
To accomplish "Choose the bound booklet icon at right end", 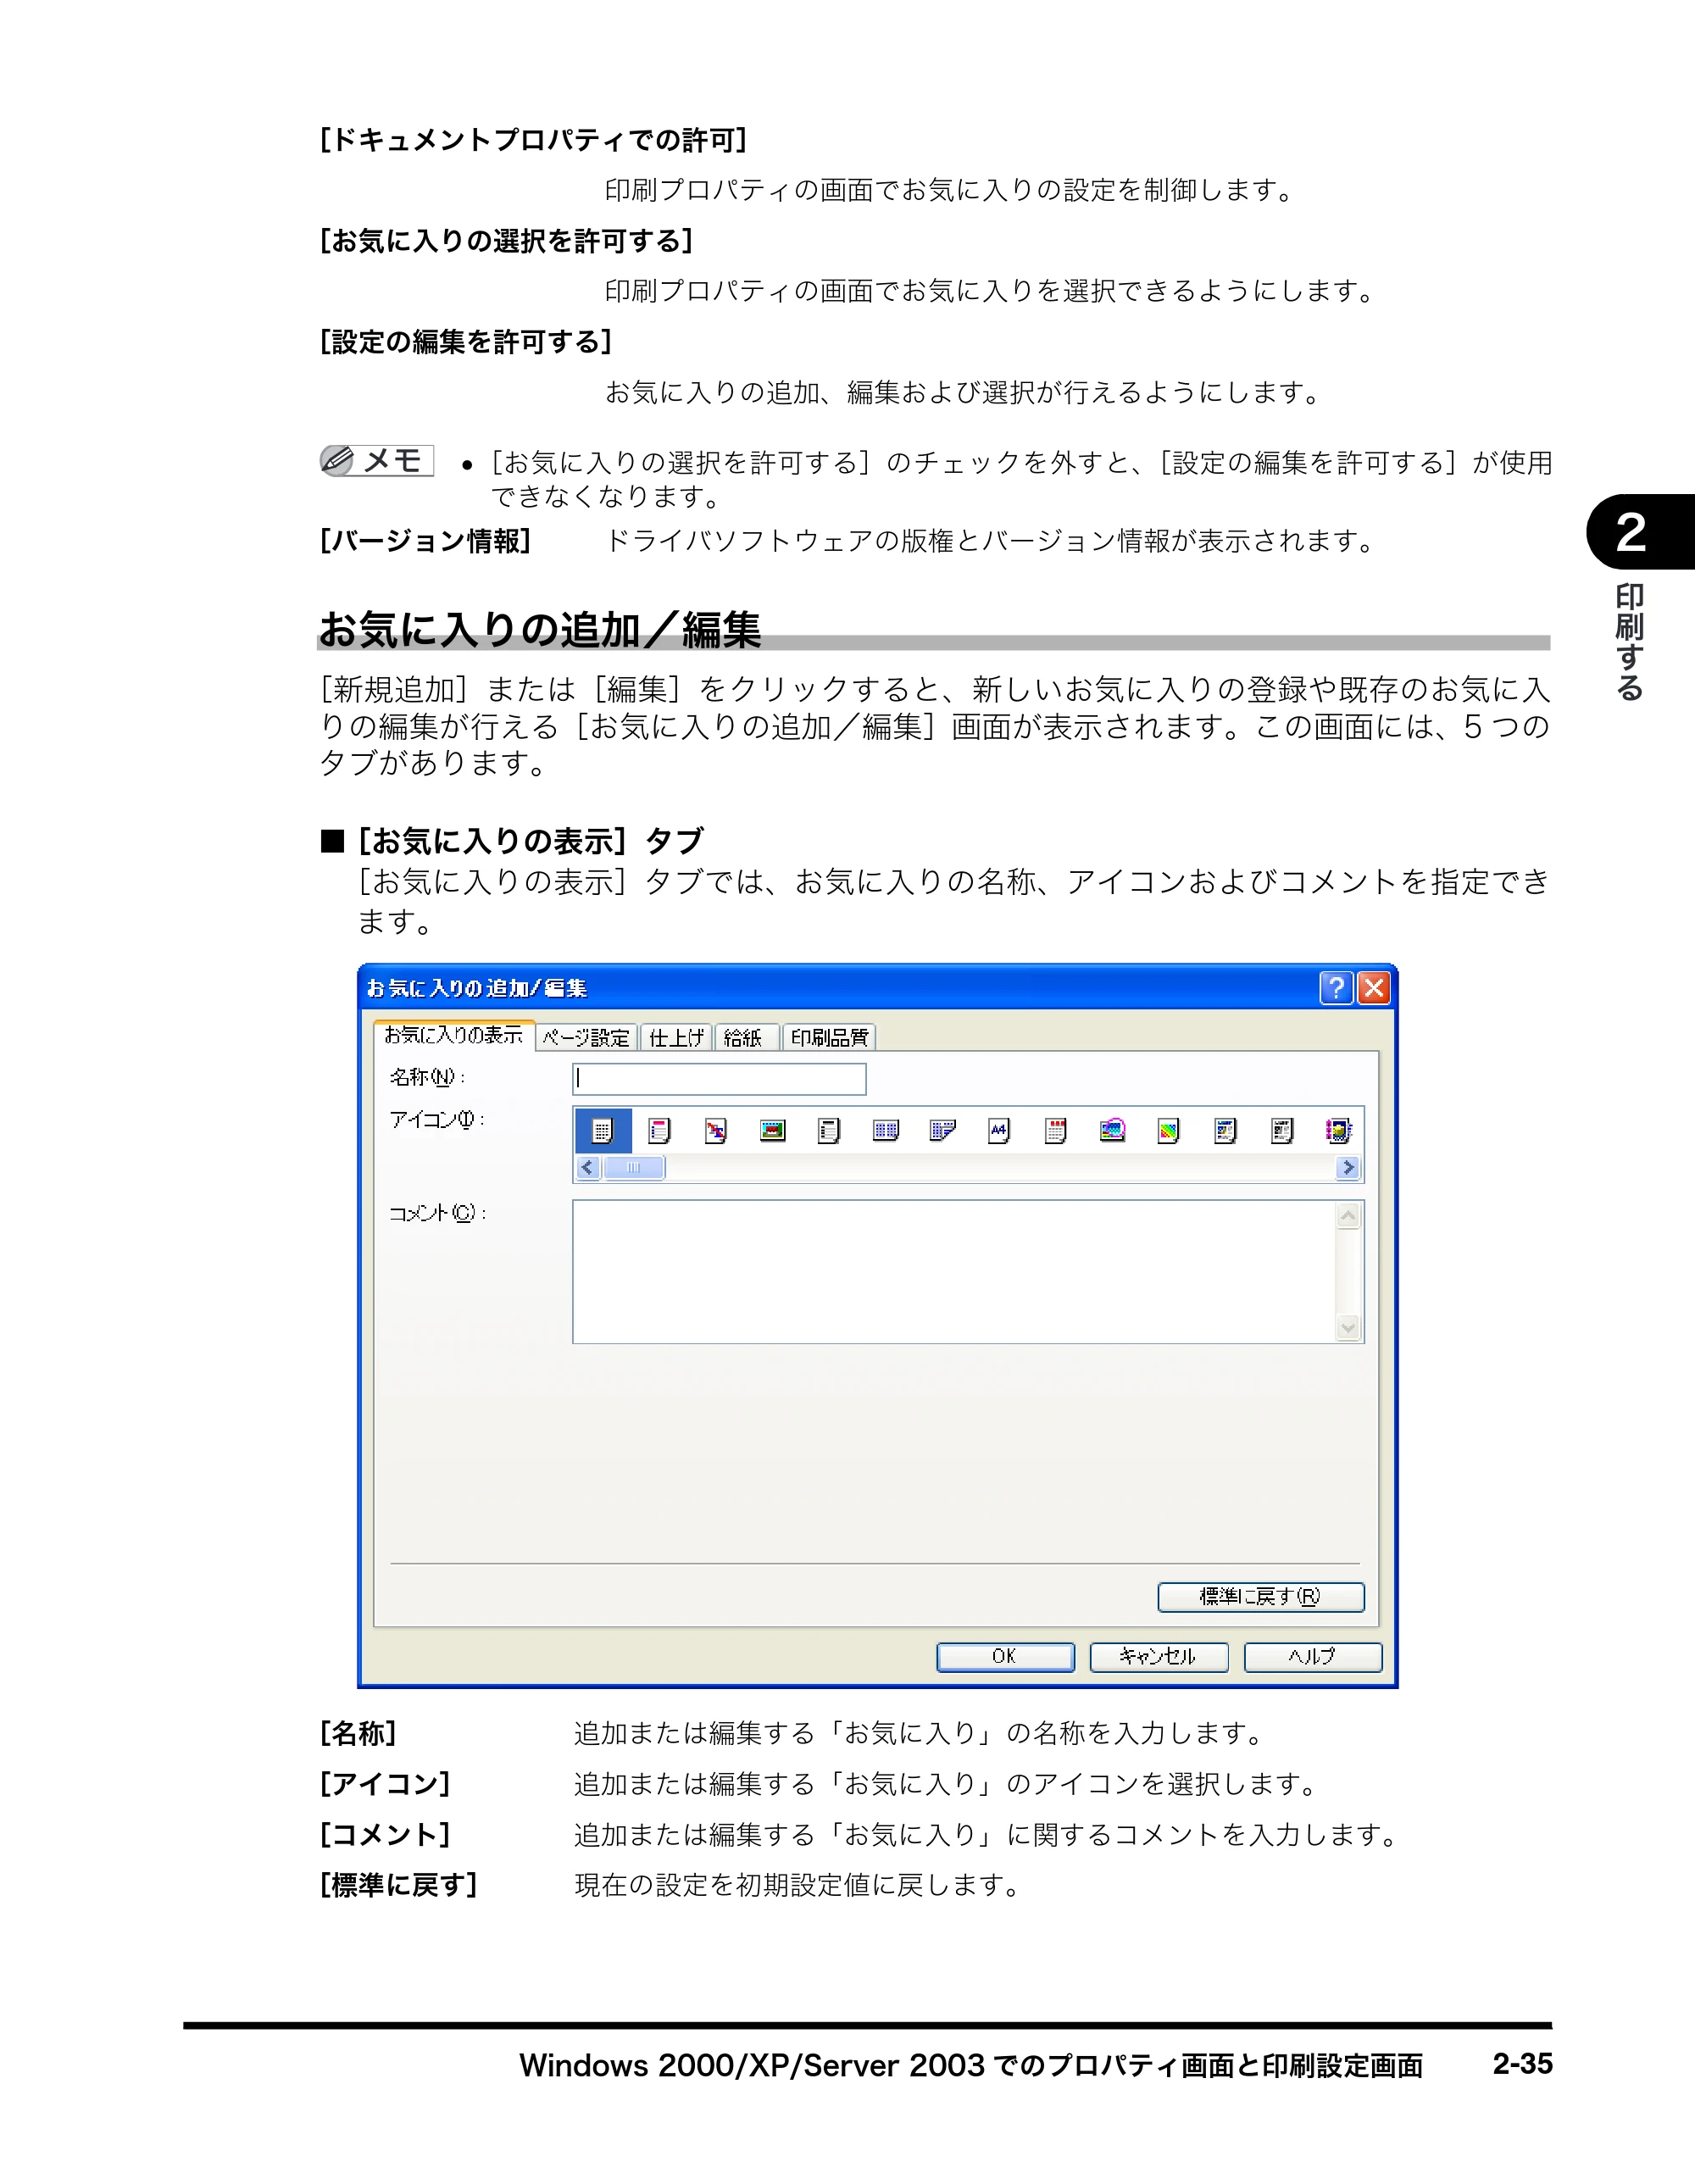I will [1338, 1131].
